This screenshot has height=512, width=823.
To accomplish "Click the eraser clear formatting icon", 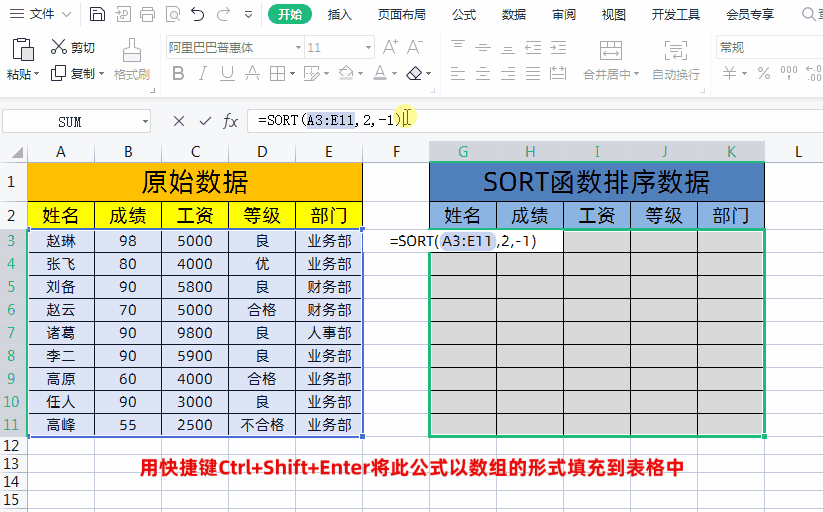I will coord(414,74).
